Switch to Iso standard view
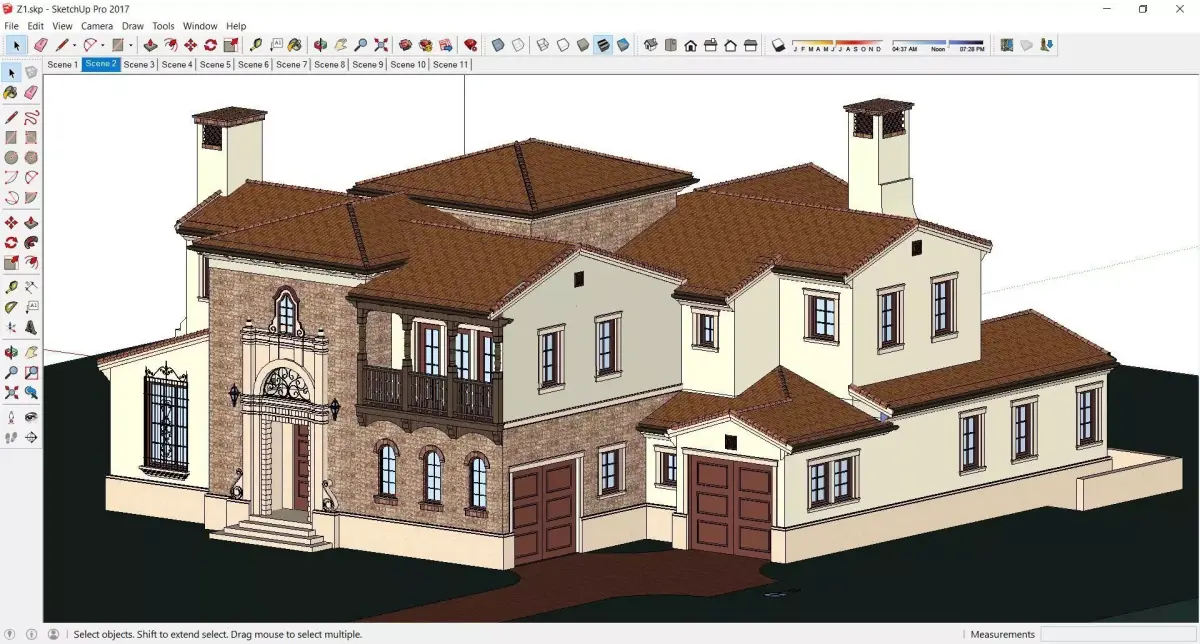The image size is (1200, 644). 650,45
